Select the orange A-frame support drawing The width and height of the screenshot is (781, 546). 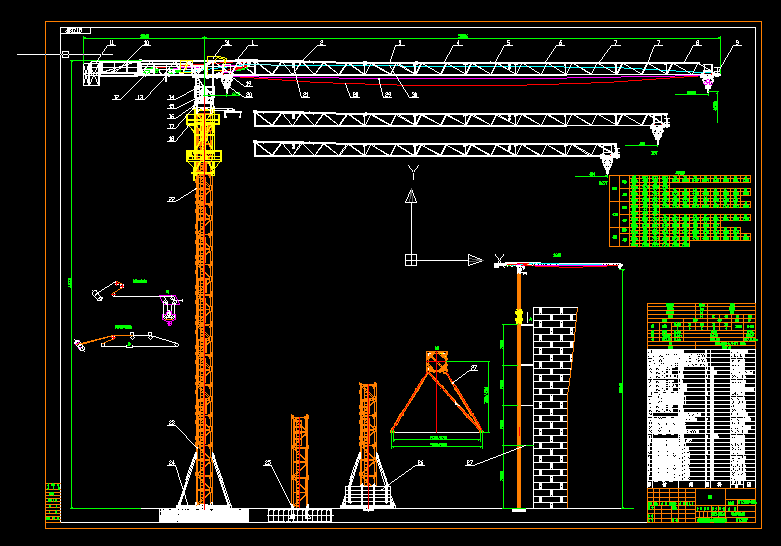pyautogui.click(x=437, y=392)
